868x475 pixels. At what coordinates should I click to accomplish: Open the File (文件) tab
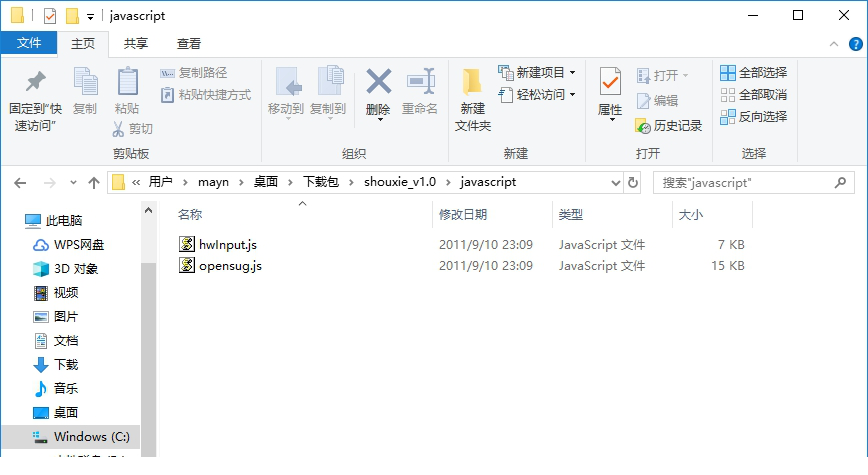[29, 43]
